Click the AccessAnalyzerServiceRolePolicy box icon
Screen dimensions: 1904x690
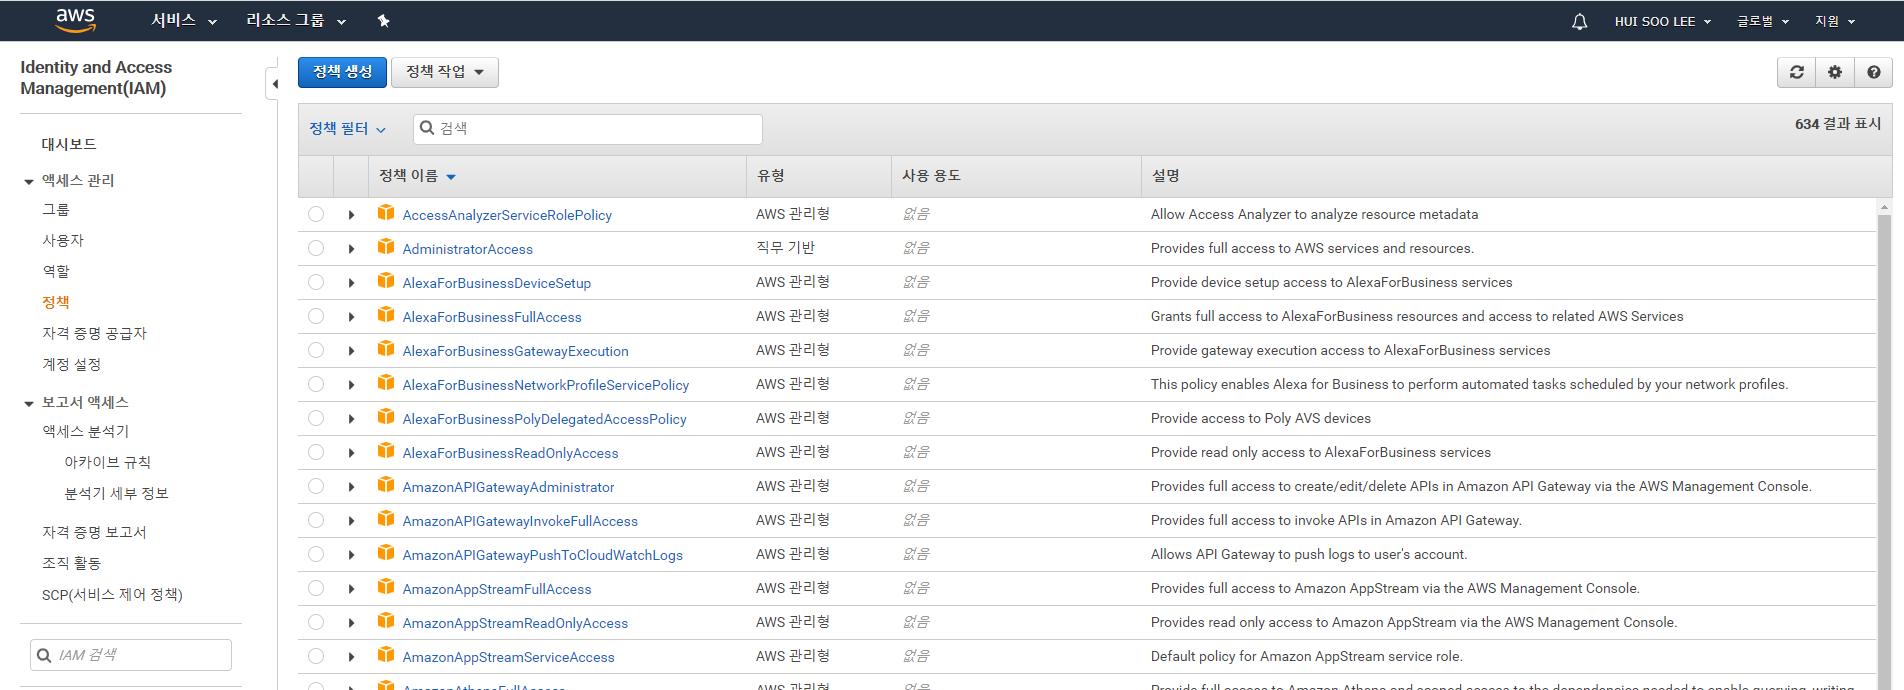pos(386,213)
